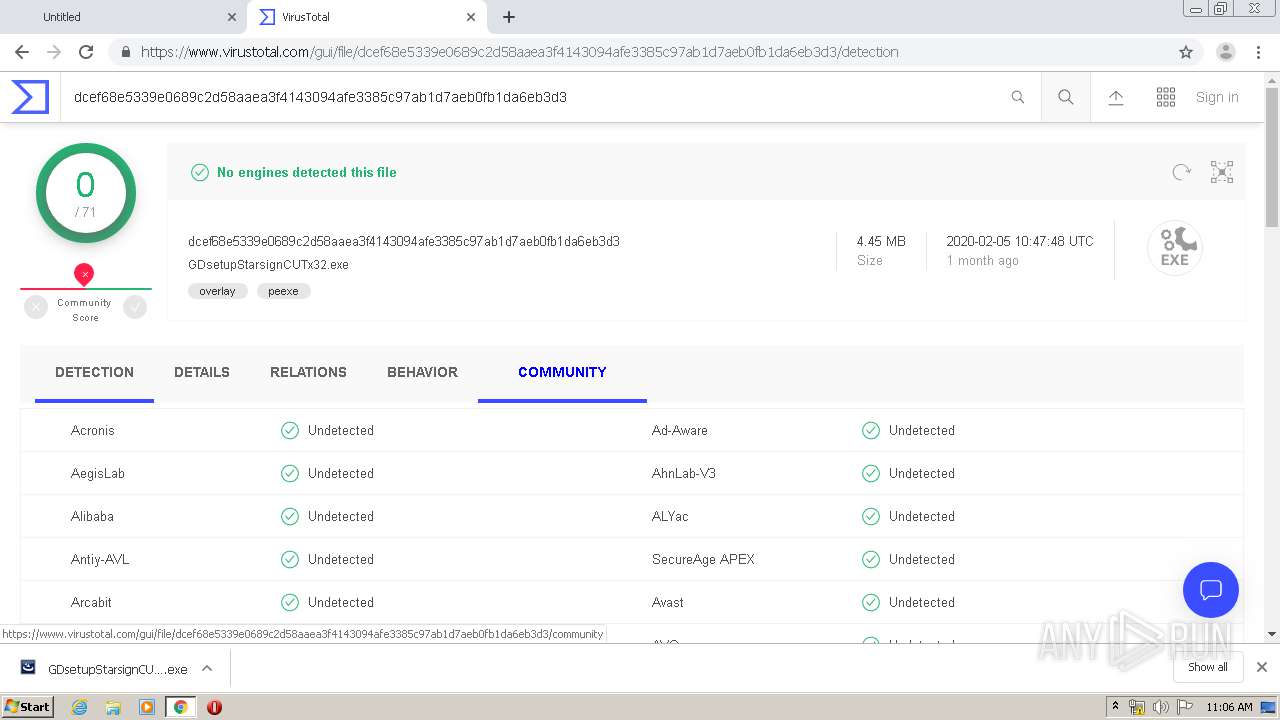Click the green check next to ALYac result

click(x=871, y=516)
